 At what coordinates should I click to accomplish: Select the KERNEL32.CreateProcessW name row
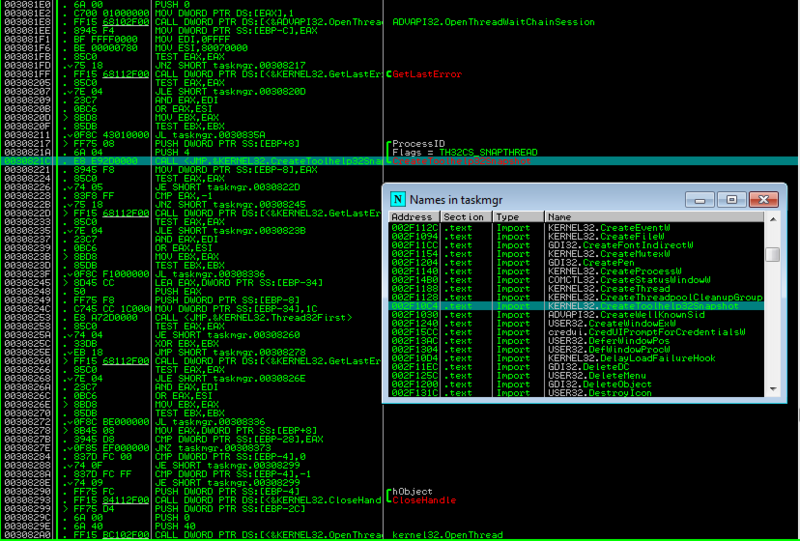[576, 271]
